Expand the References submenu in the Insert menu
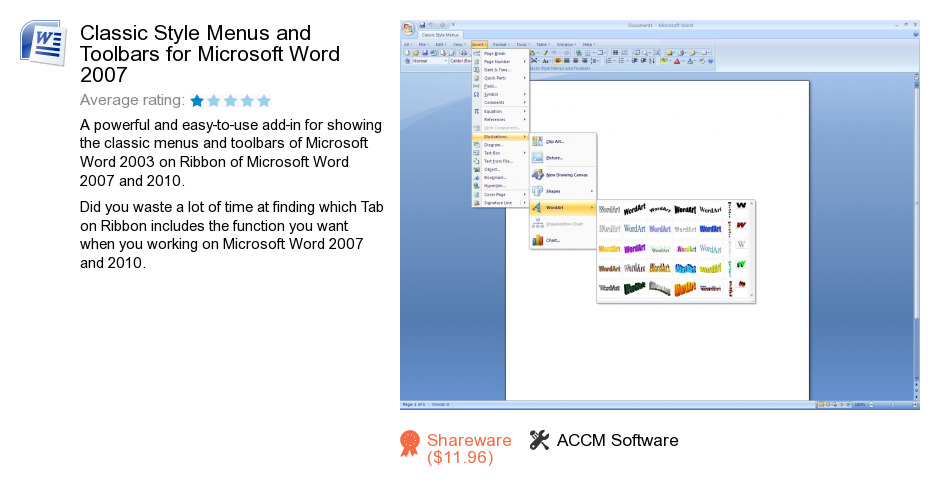This screenshot has height=493, width=940. click(501, 119)
